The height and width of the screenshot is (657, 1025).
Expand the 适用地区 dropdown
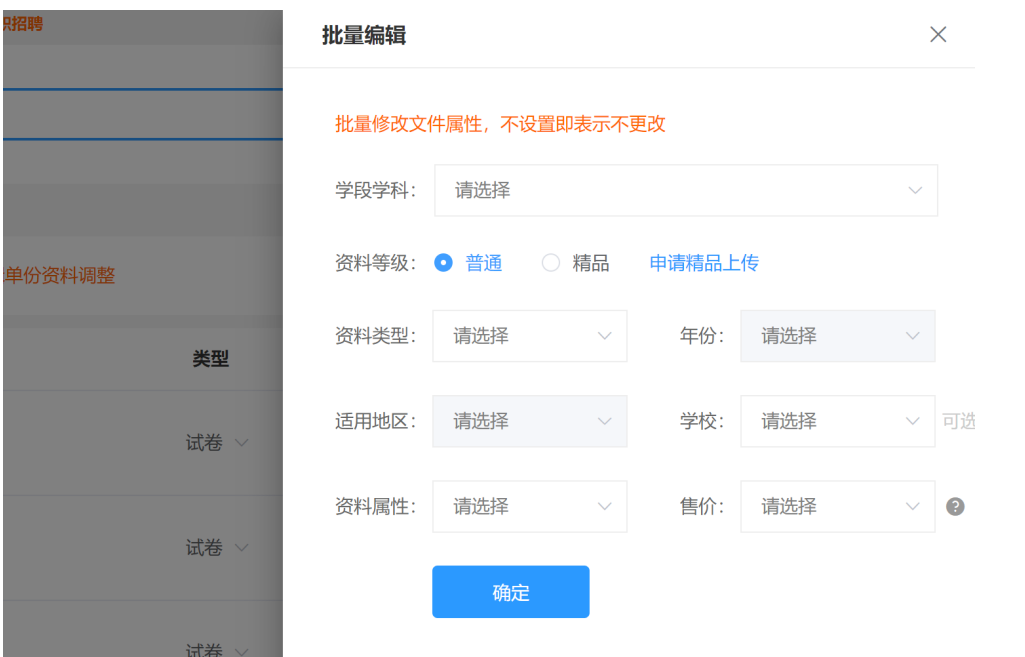tap(530, 421)
